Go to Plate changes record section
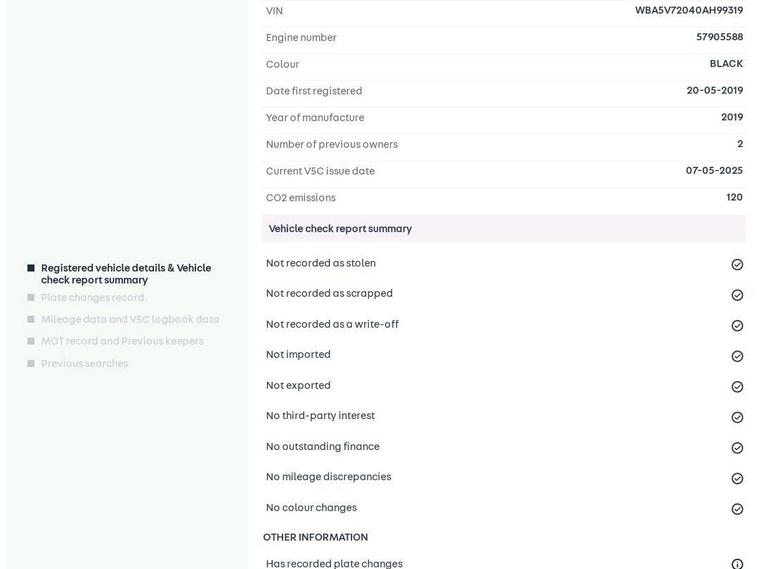The image size is (759, 569). (x=93, y=298)
